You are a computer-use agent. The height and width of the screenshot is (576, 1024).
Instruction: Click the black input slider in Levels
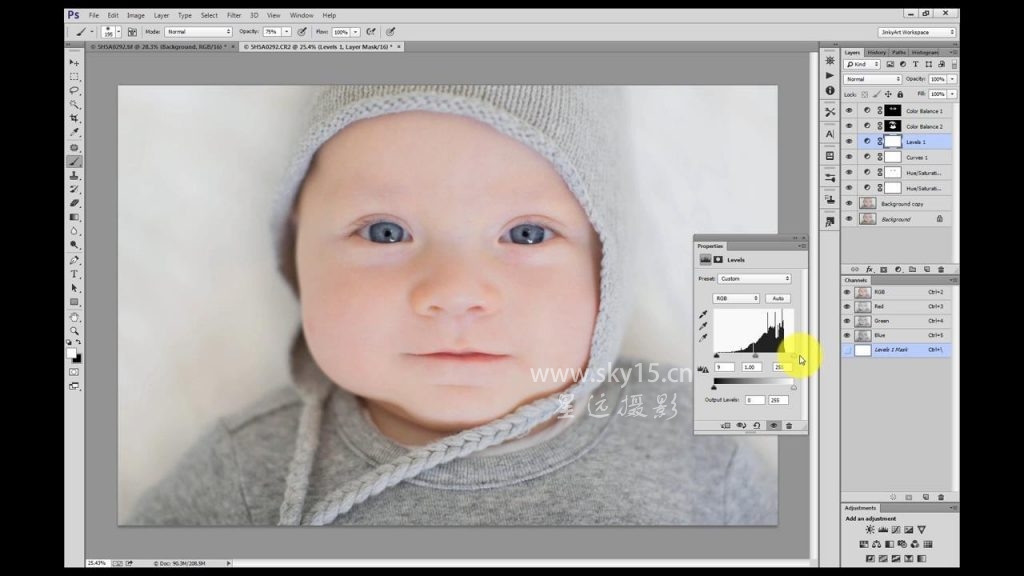point(716,356)
